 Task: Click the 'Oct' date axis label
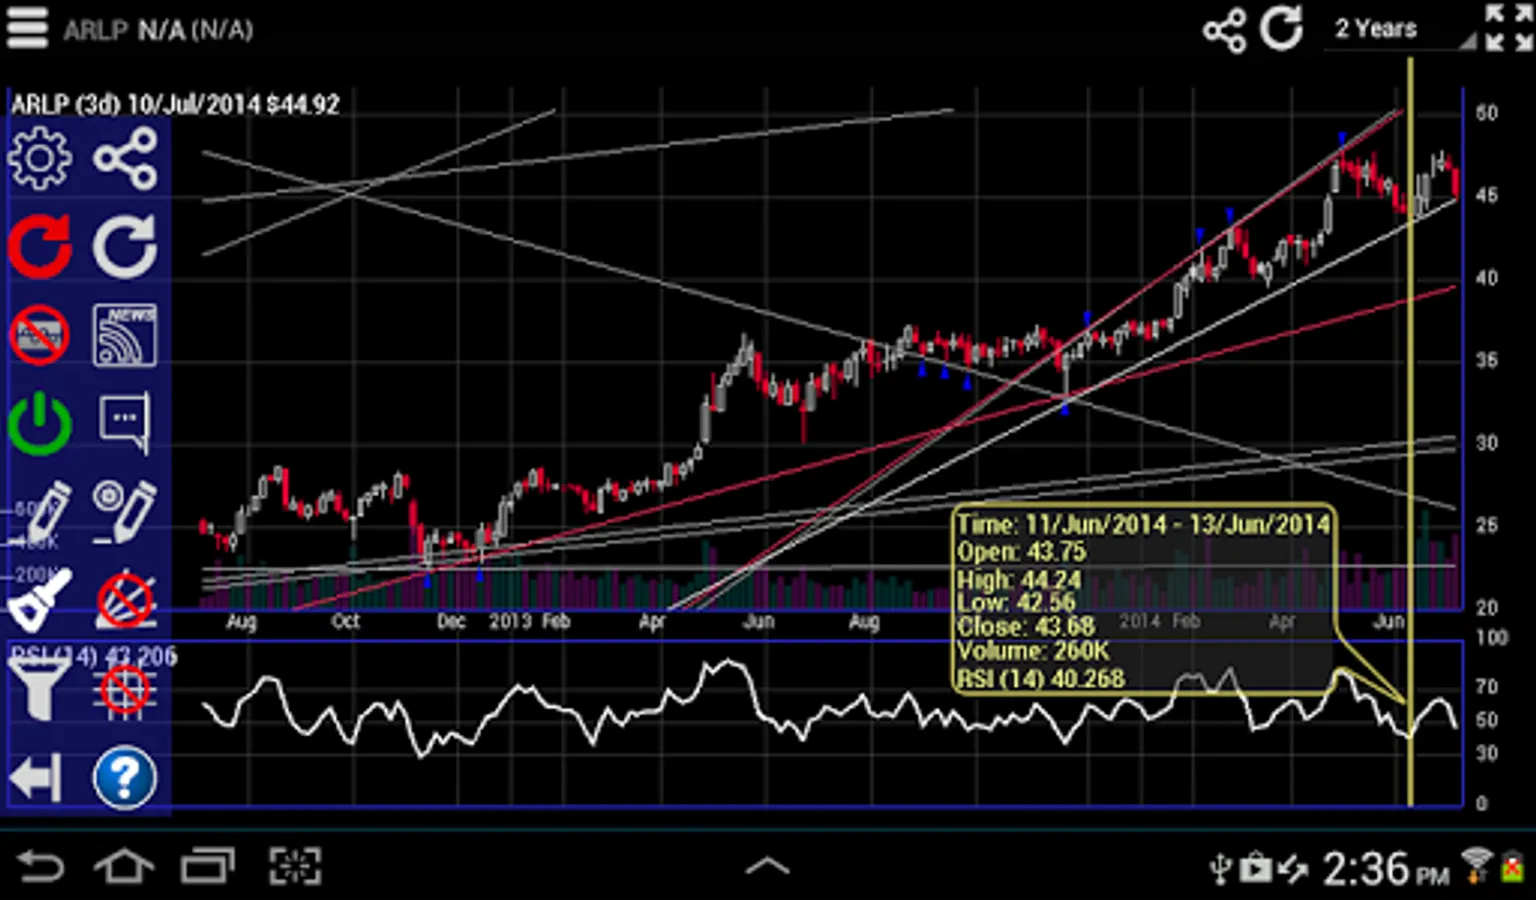(345, 621)
